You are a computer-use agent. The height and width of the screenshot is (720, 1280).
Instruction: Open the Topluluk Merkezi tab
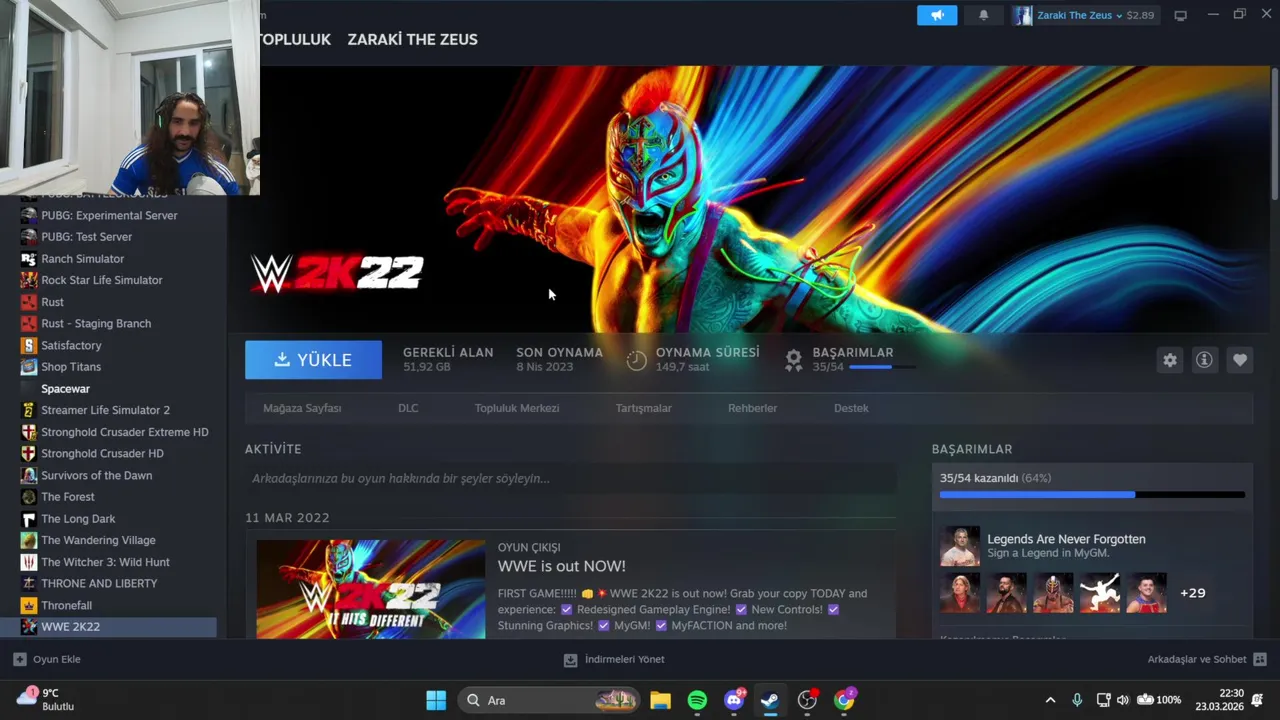click(x=517, y=408)
